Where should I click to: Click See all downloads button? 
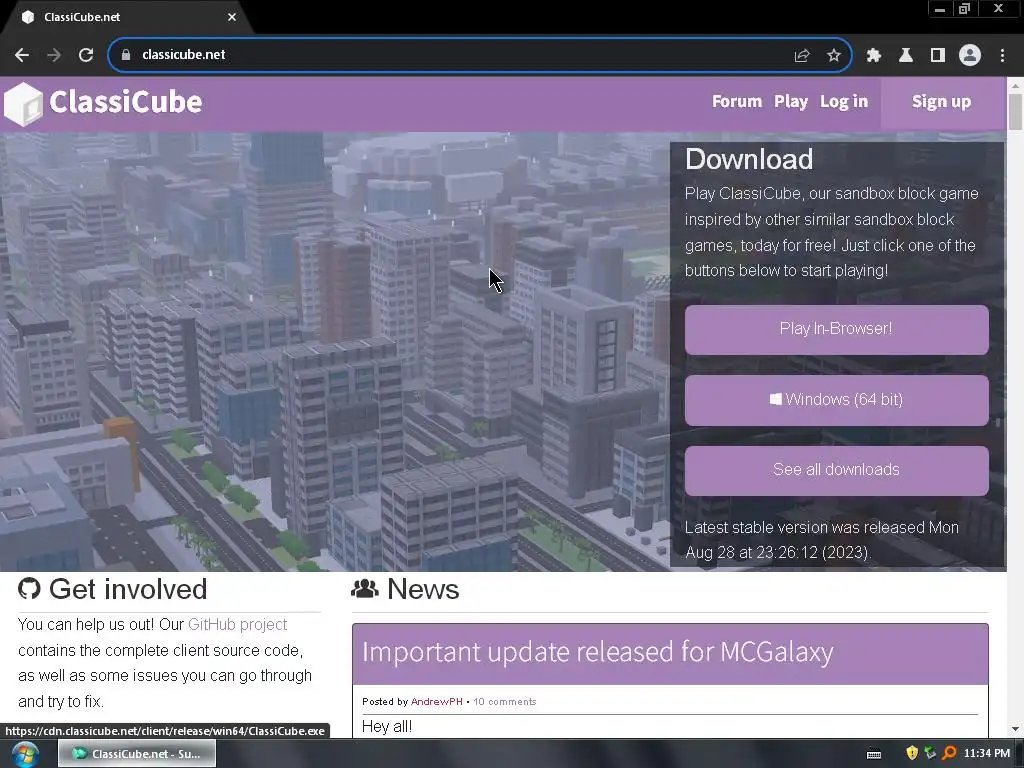pos(837,471)
